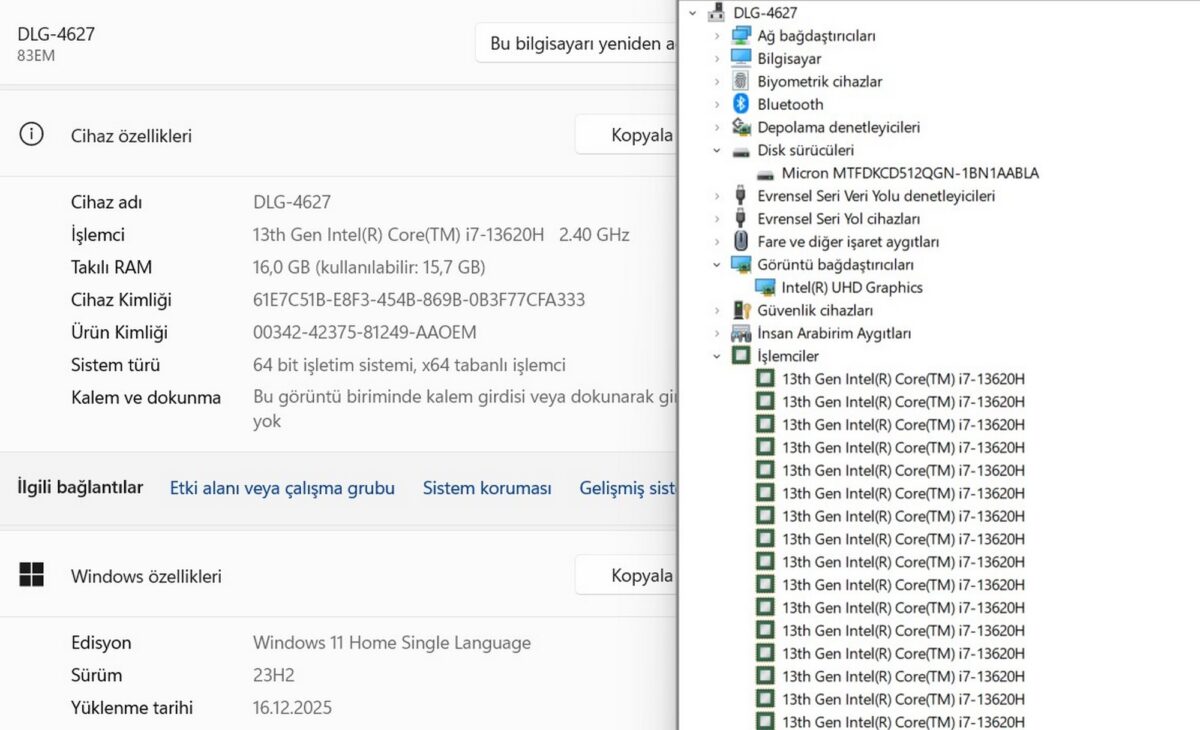Click the RAM value 16,0 GB
Screen dimensions: 1200x730
coord(369,267)
